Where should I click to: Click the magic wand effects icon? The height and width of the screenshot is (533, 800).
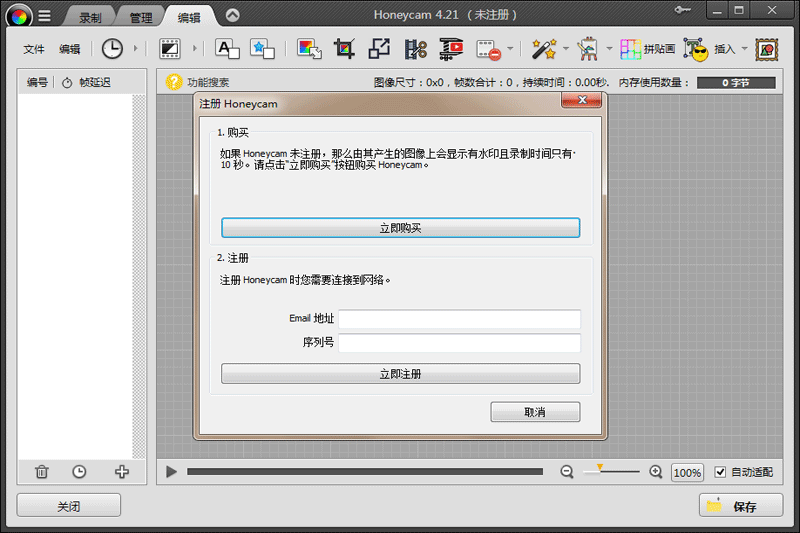click(x=543, y=48)
